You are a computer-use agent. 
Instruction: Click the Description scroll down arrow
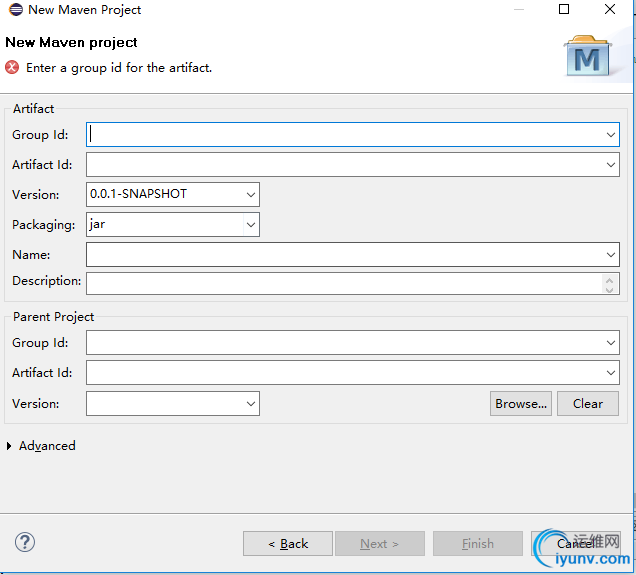tap(609, 289)
